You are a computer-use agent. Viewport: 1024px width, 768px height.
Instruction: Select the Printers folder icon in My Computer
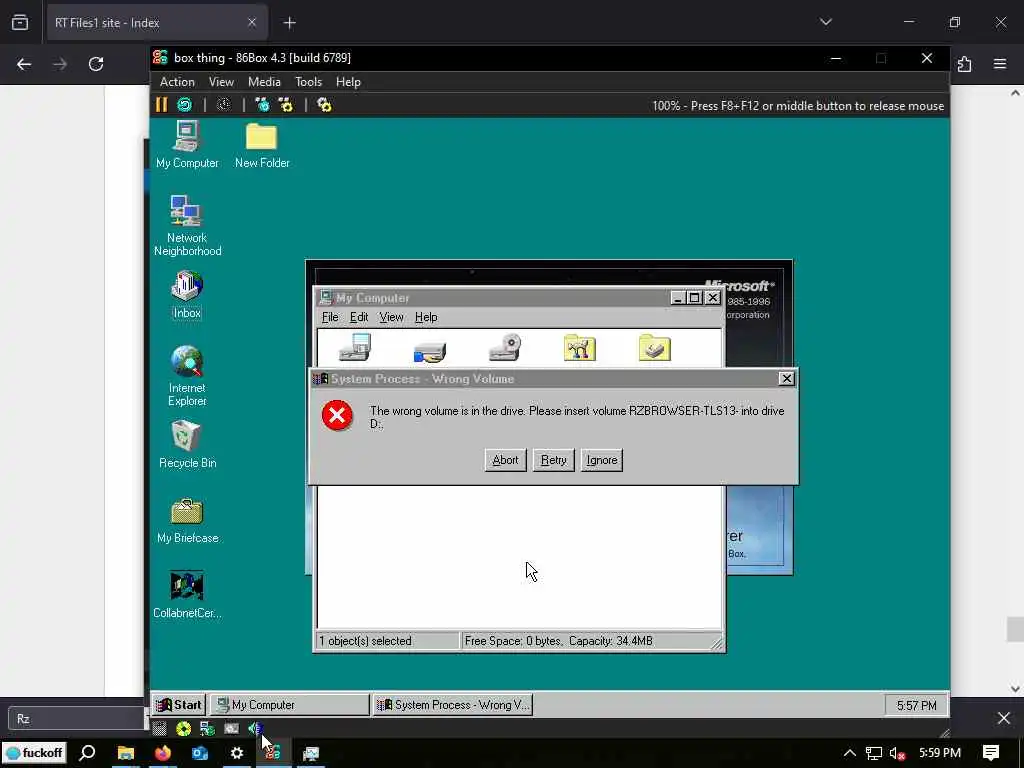[655, 347]
